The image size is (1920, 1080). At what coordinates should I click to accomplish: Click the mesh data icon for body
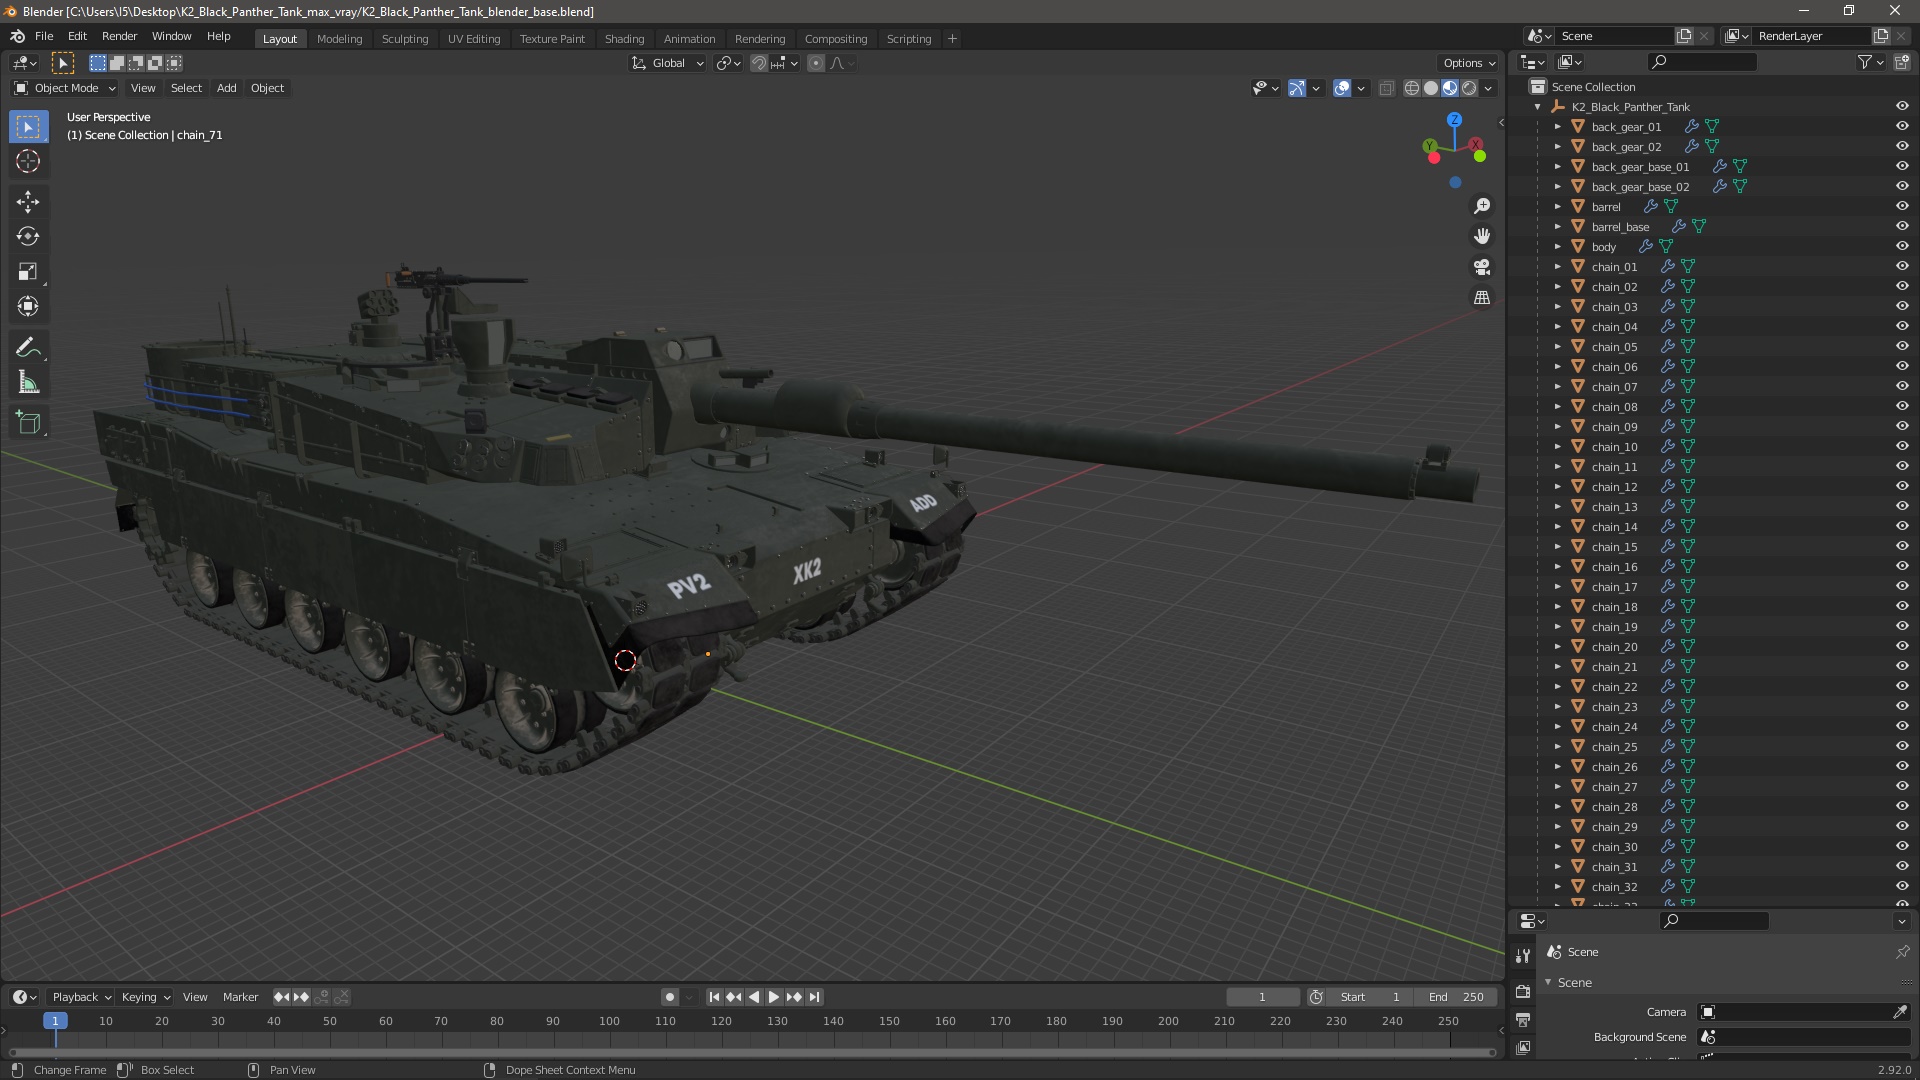[1666, 246]
